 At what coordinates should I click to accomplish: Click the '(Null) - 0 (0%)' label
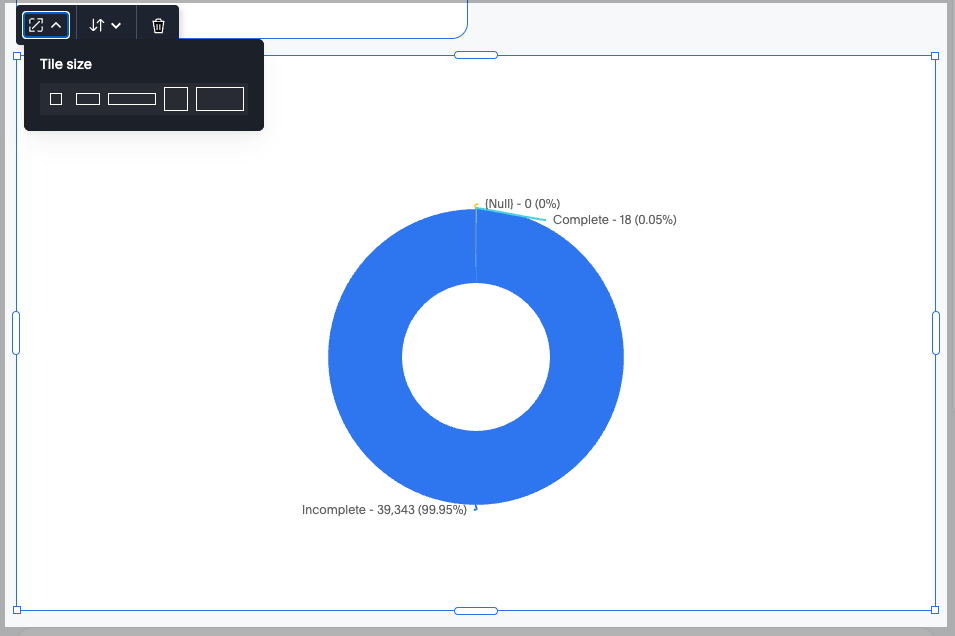tap(522, 204)
